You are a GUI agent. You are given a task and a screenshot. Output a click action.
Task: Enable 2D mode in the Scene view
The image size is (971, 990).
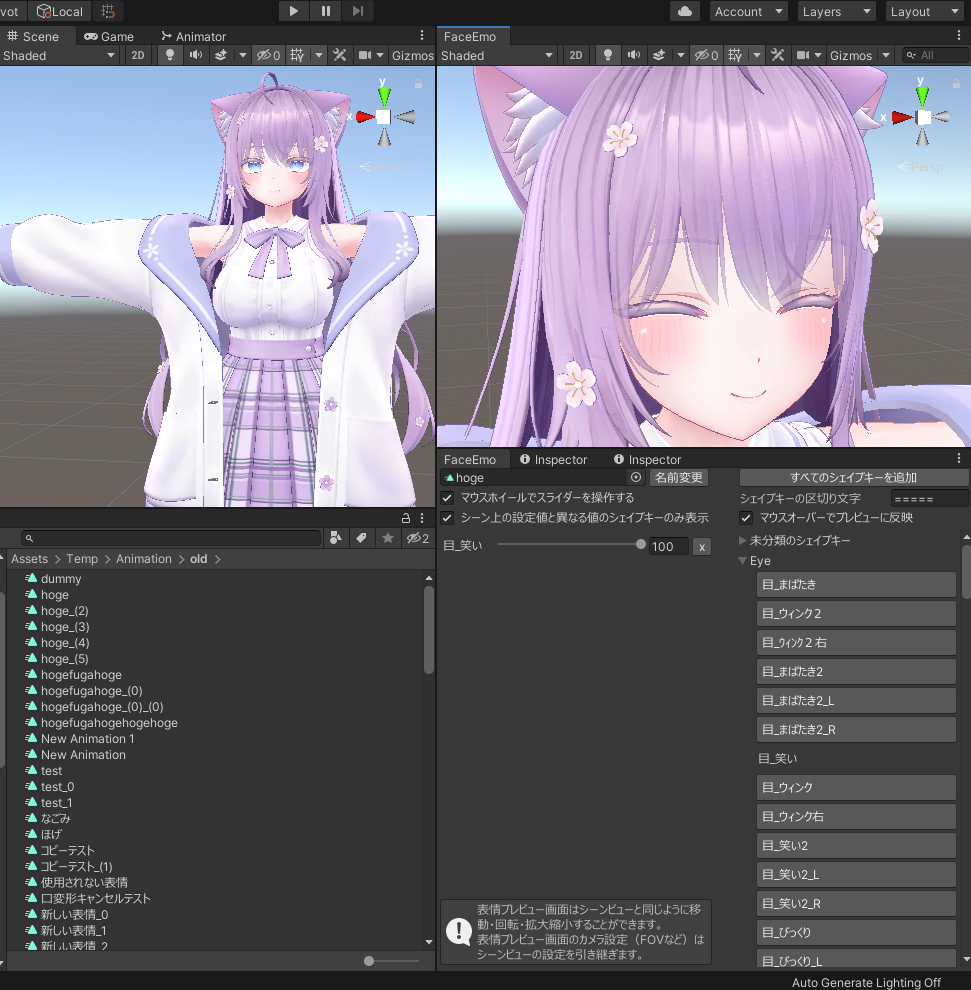tap(137, 55)
